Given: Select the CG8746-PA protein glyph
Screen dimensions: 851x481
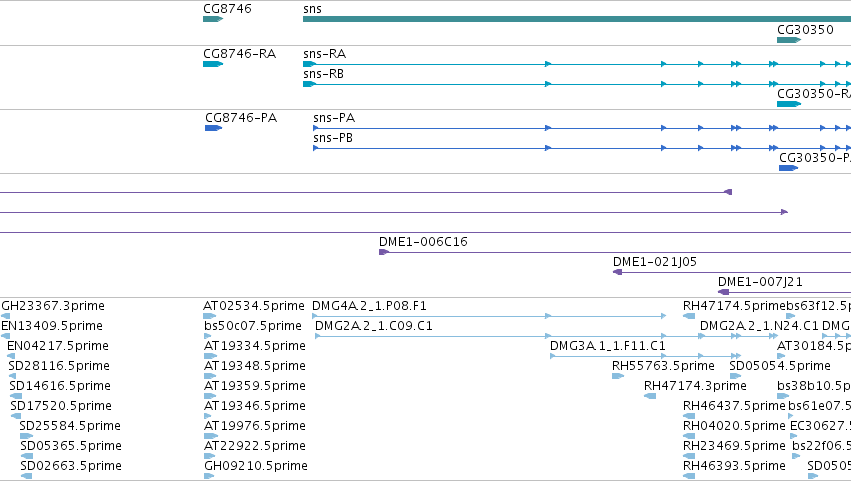Looking at the screenshot, I should (x=213, y=128).
